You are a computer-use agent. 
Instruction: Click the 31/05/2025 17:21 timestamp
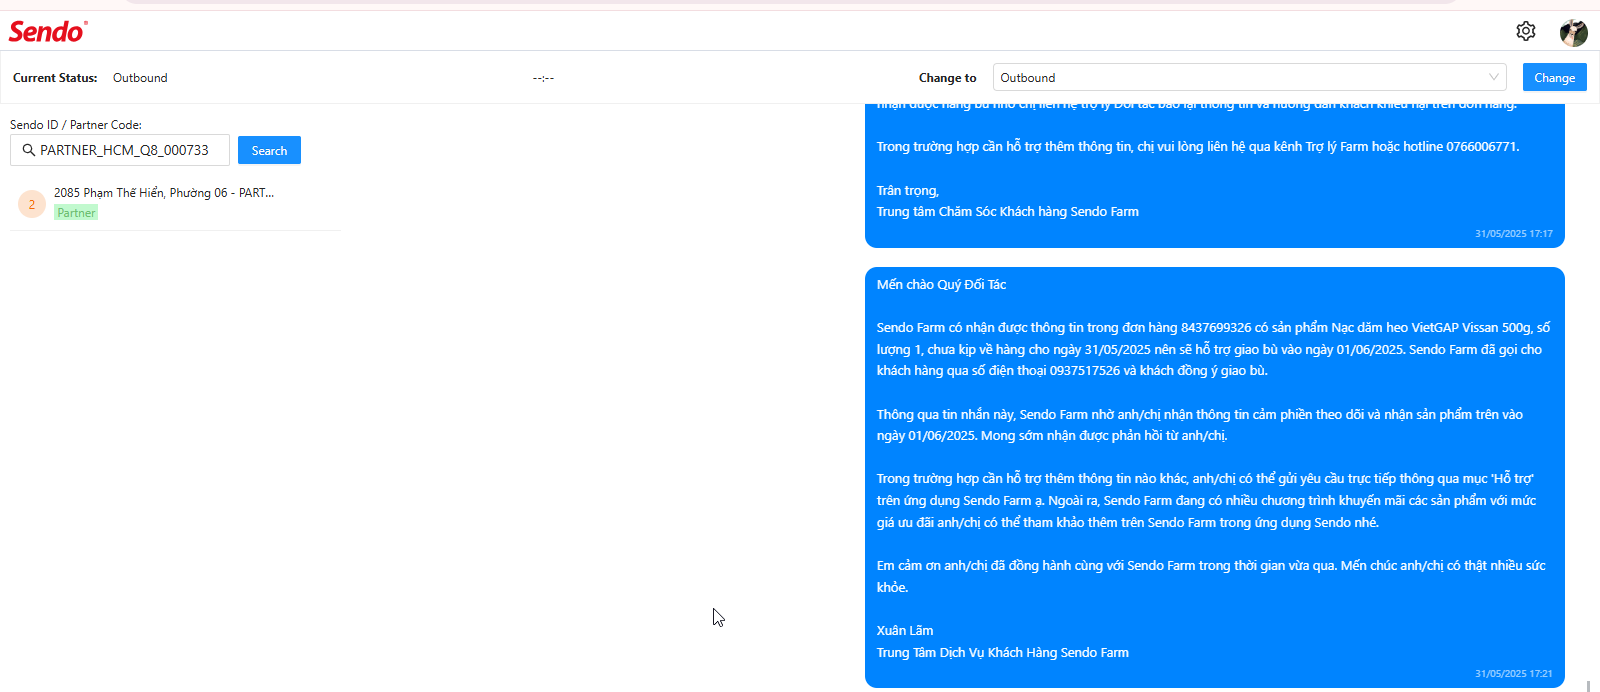point(1513,674)
